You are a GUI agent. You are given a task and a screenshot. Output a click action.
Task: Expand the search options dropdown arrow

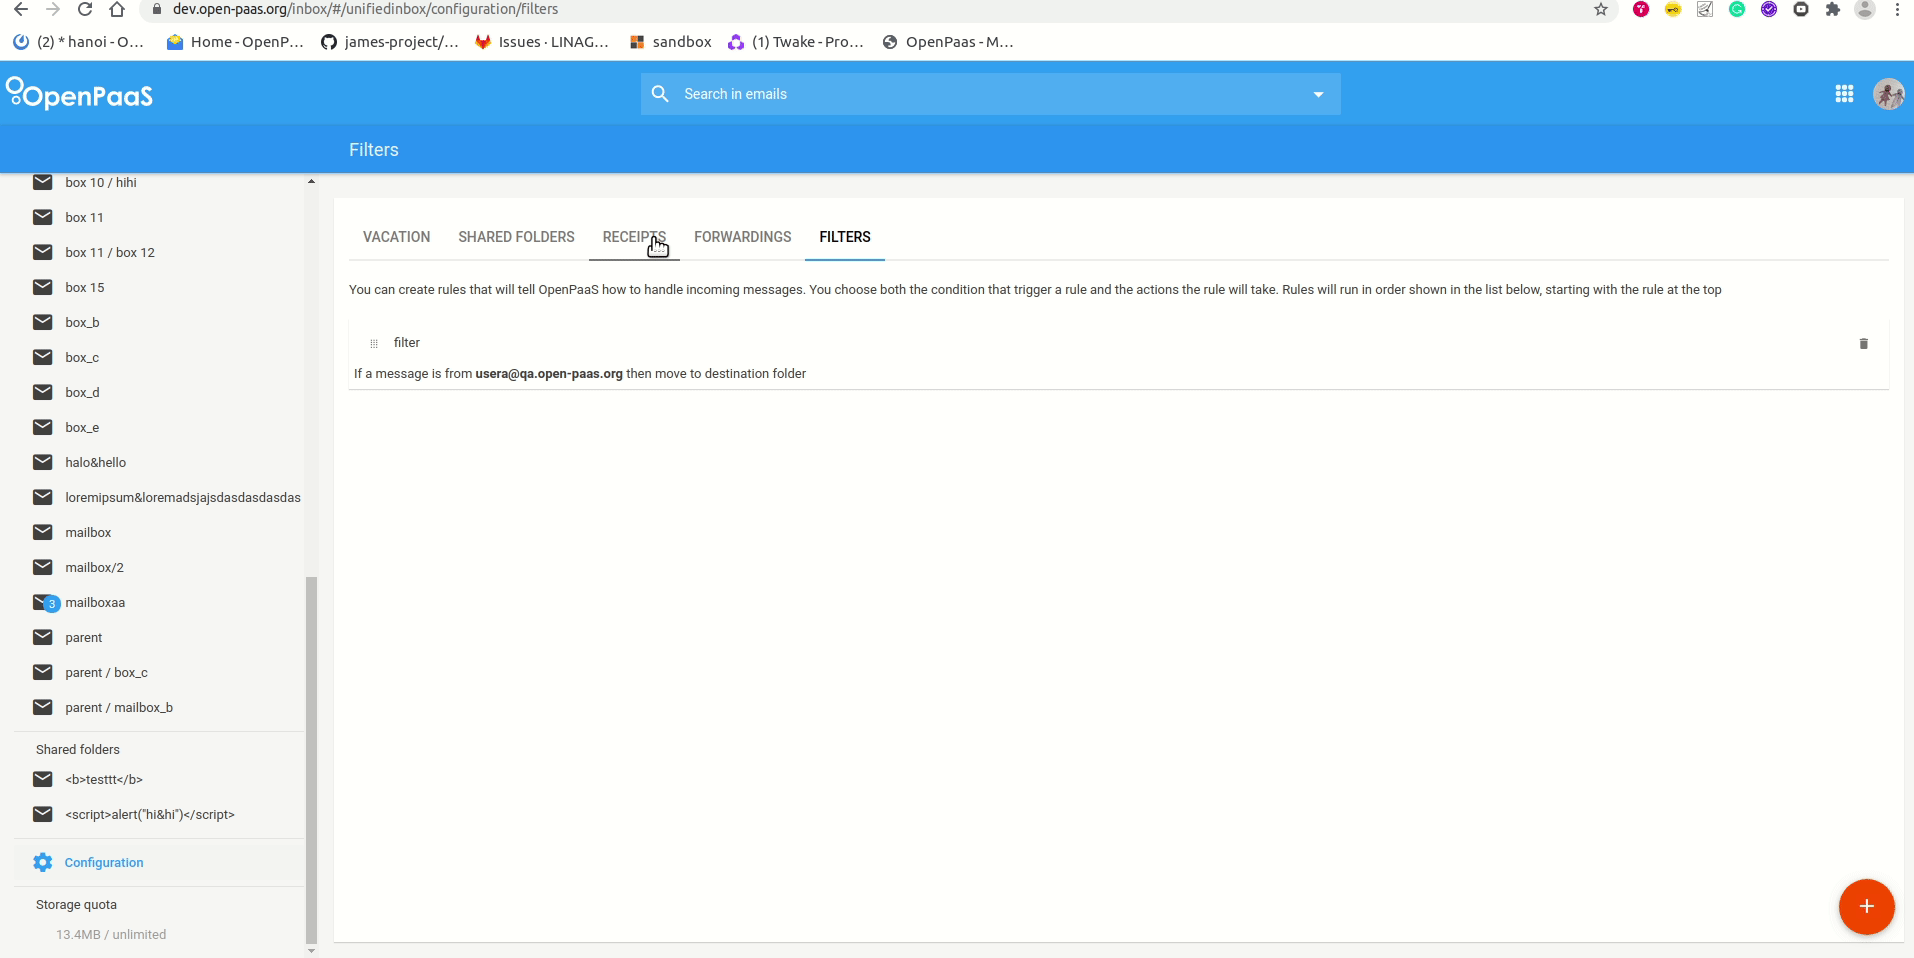click(1318, 93)
